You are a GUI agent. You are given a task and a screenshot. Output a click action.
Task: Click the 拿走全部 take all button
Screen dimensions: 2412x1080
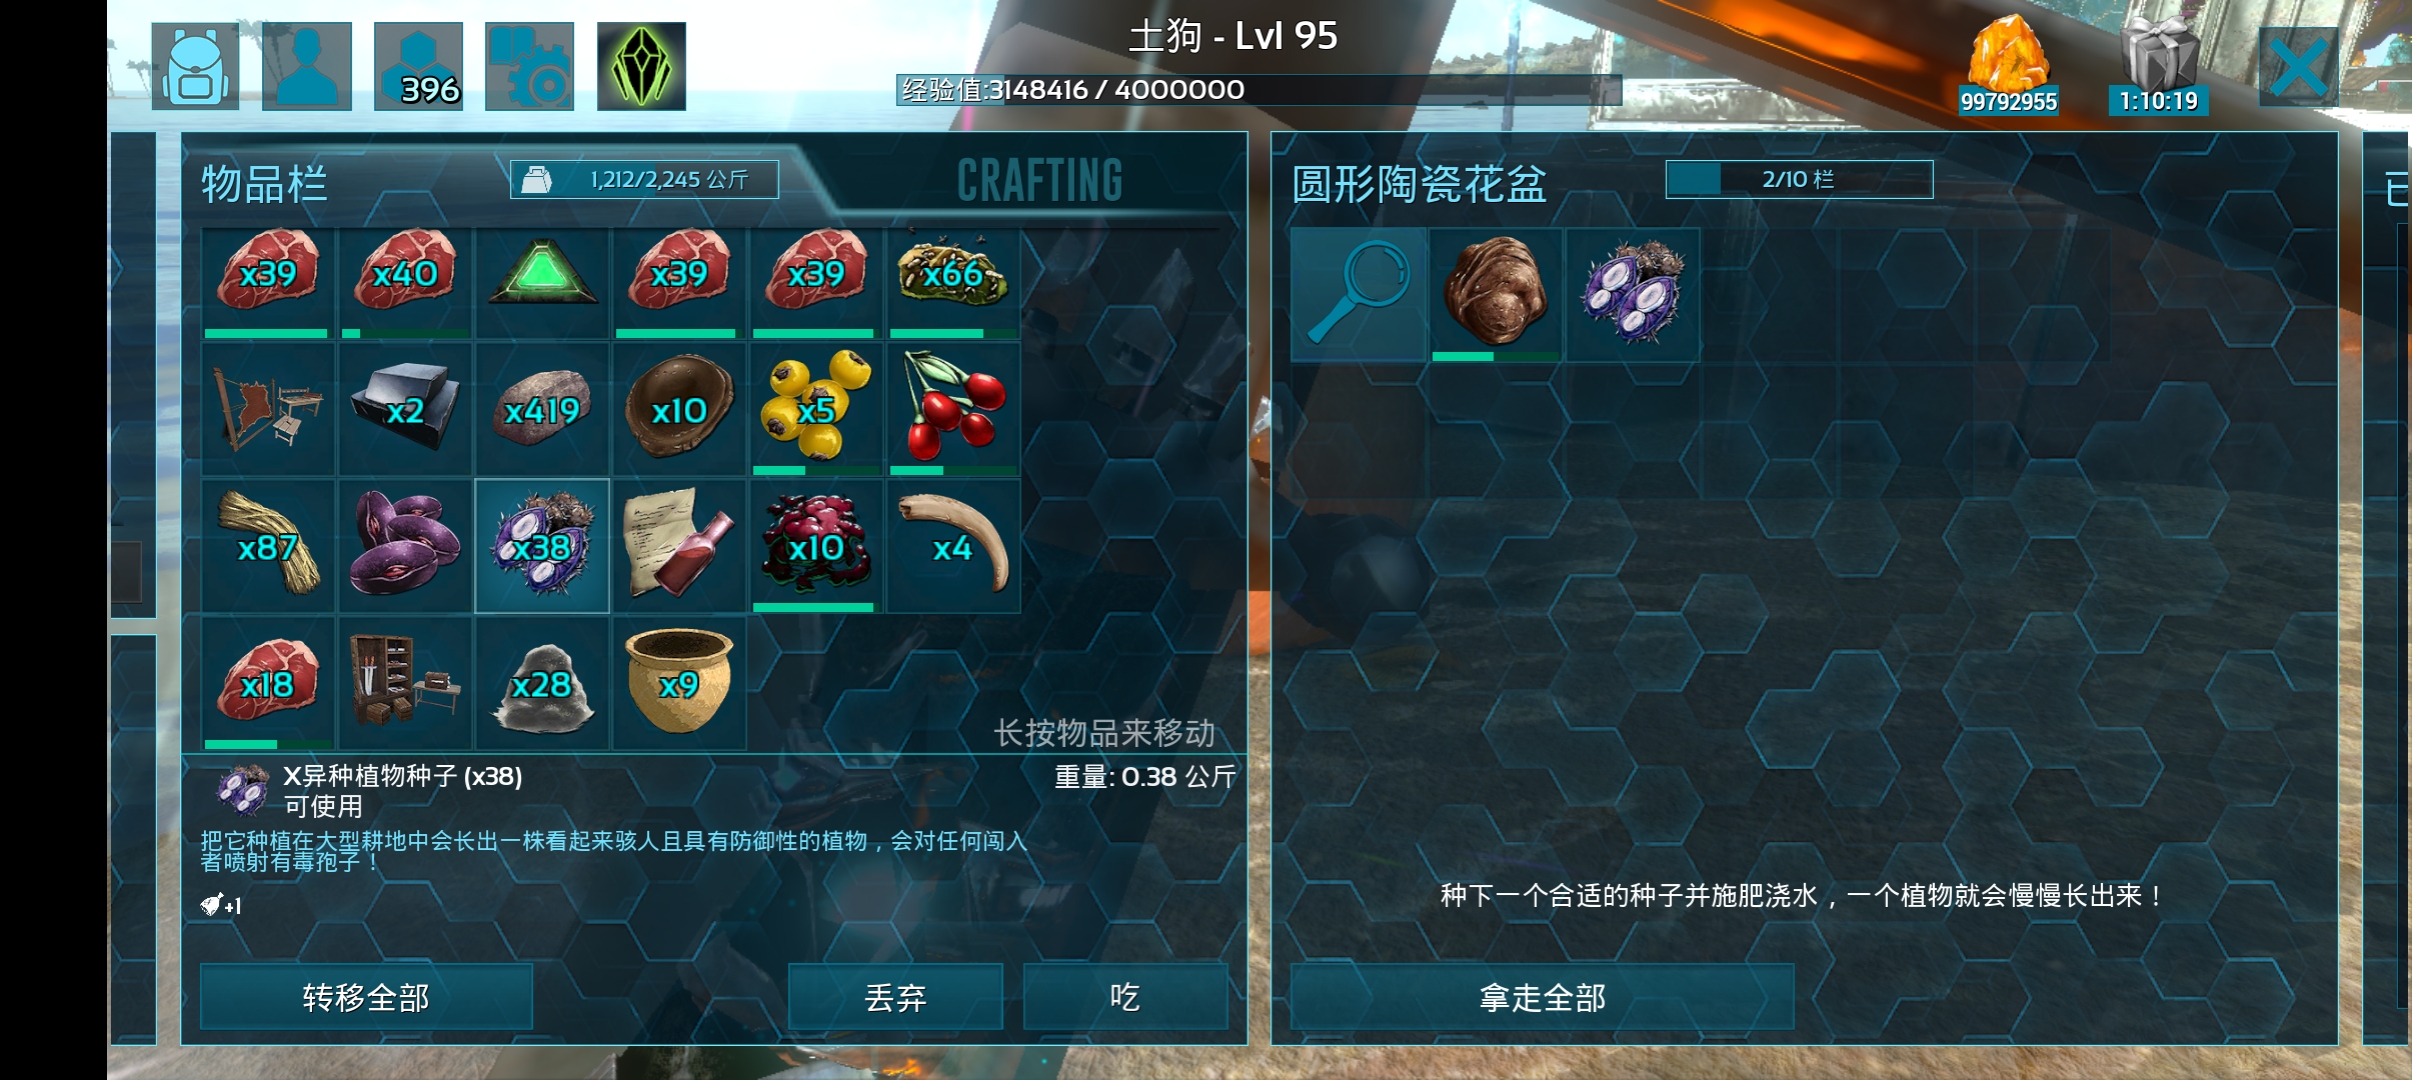point(1542,997)
